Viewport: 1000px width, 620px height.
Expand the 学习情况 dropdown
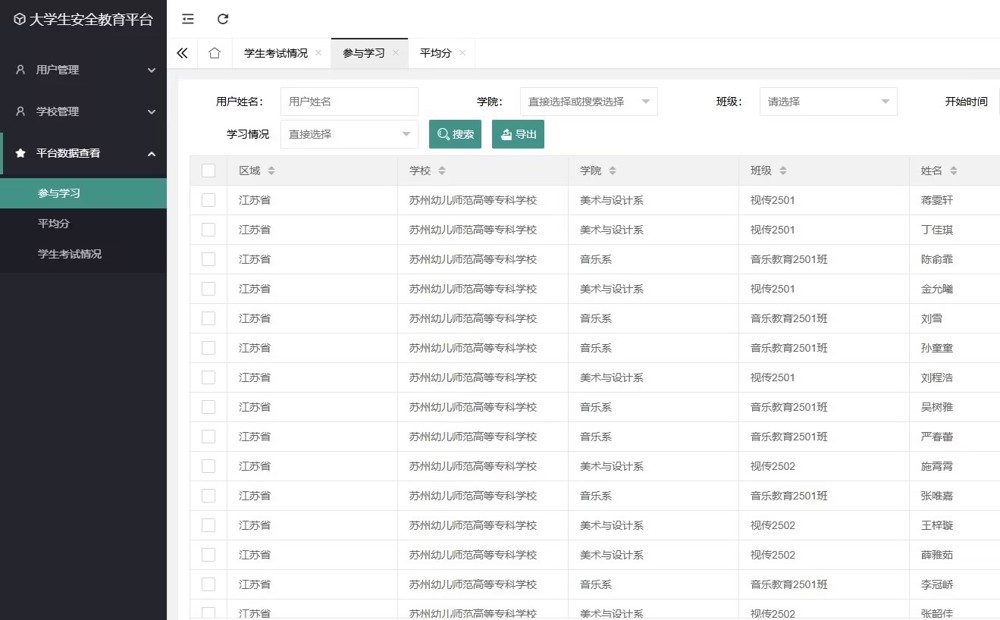[348, 134]
